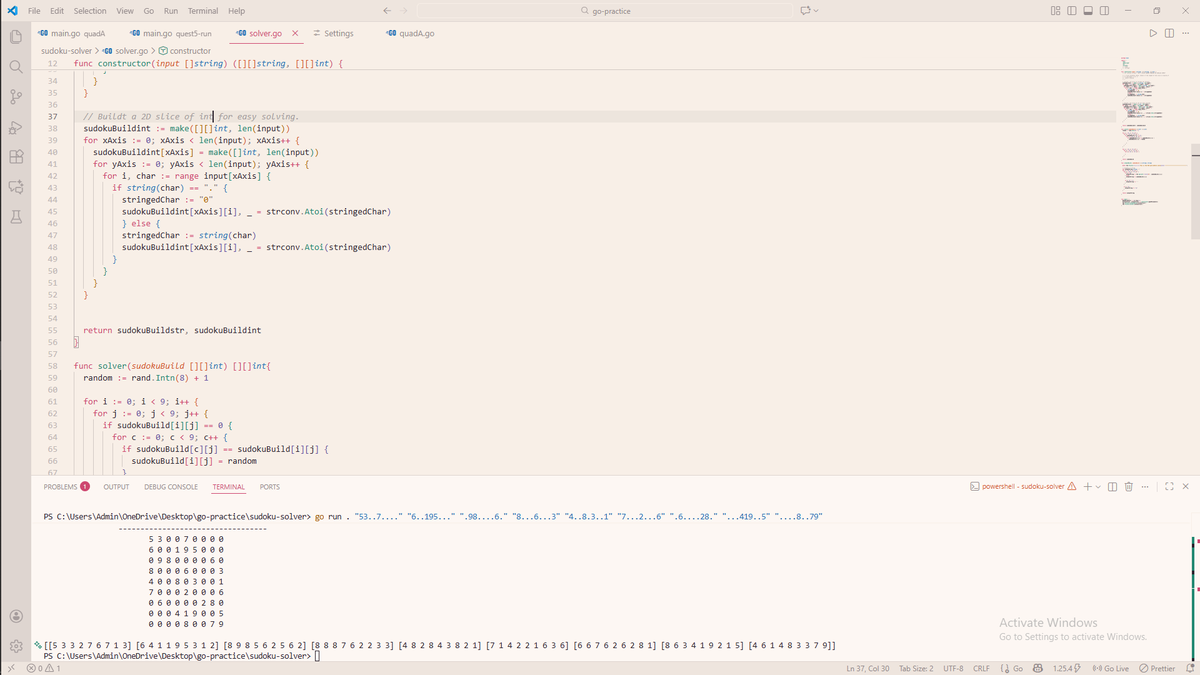Open editor More Actions ellipsis
Screen dimensions: 1200x675
click(x=1185, y=33)
